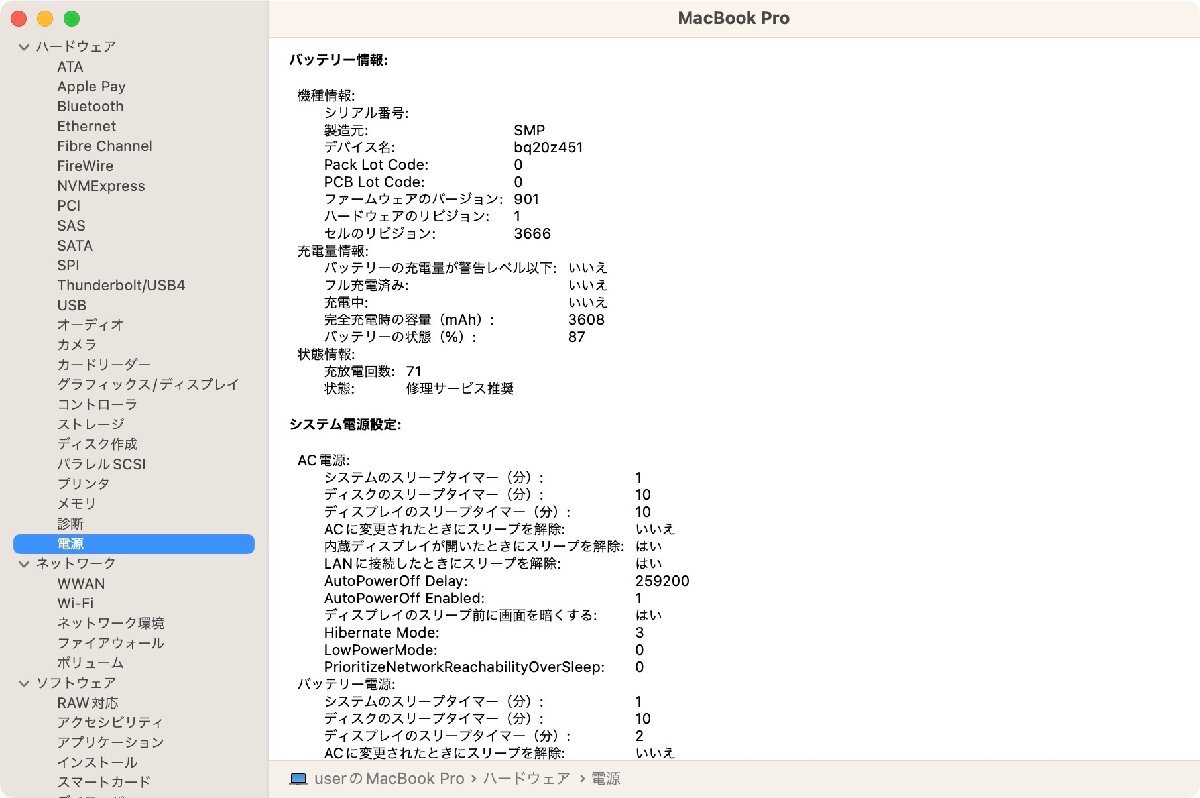
Task: Select Apple Pay in the sidebar
Action: [x=91, y=87]
